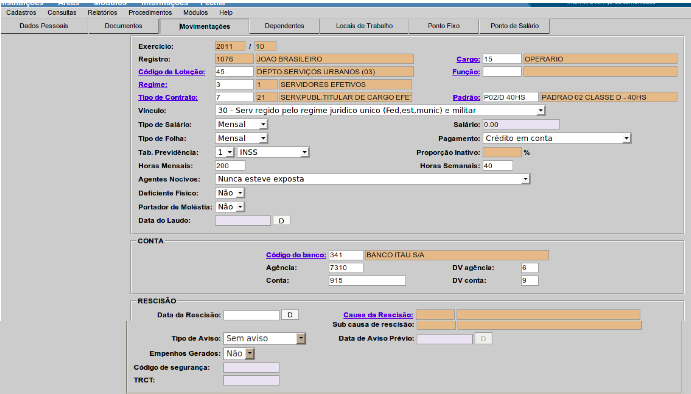The image size is (691, 394).
Task: Open date picker beside Data do Laudo
Action: pyautogui.click(x=282, y=220)
